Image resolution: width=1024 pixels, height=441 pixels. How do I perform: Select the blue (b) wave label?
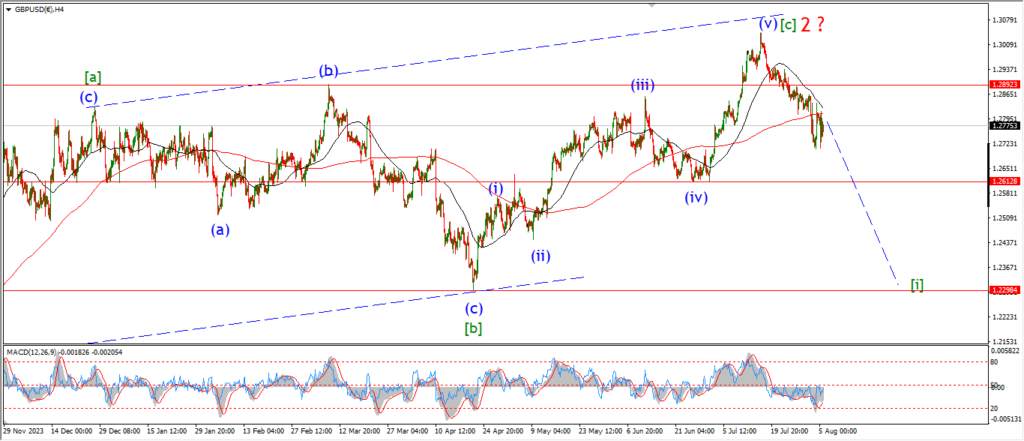[328, 71]
